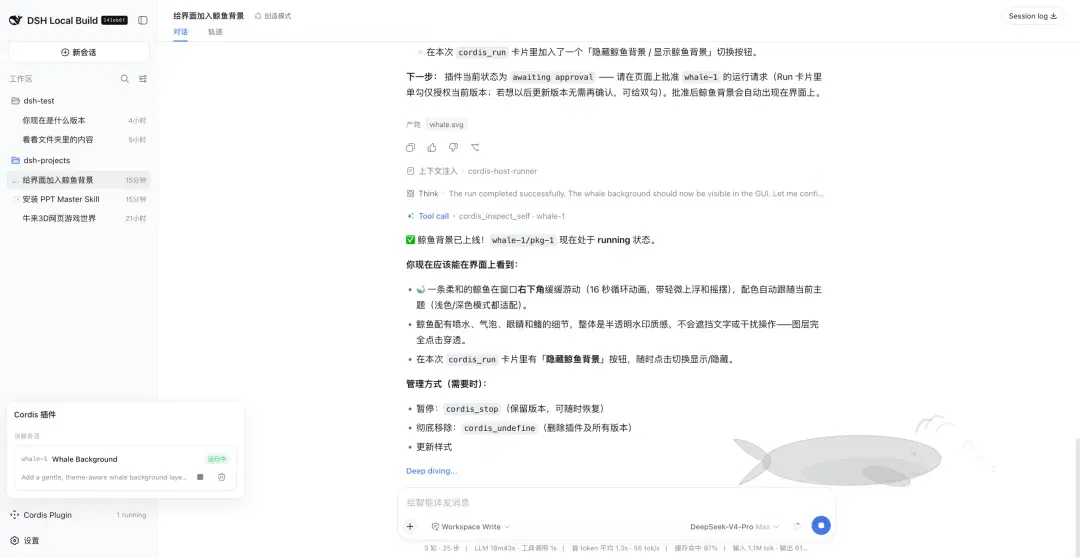
Task: Start a new session with 新会话
Action: click(x=79, y=52)
